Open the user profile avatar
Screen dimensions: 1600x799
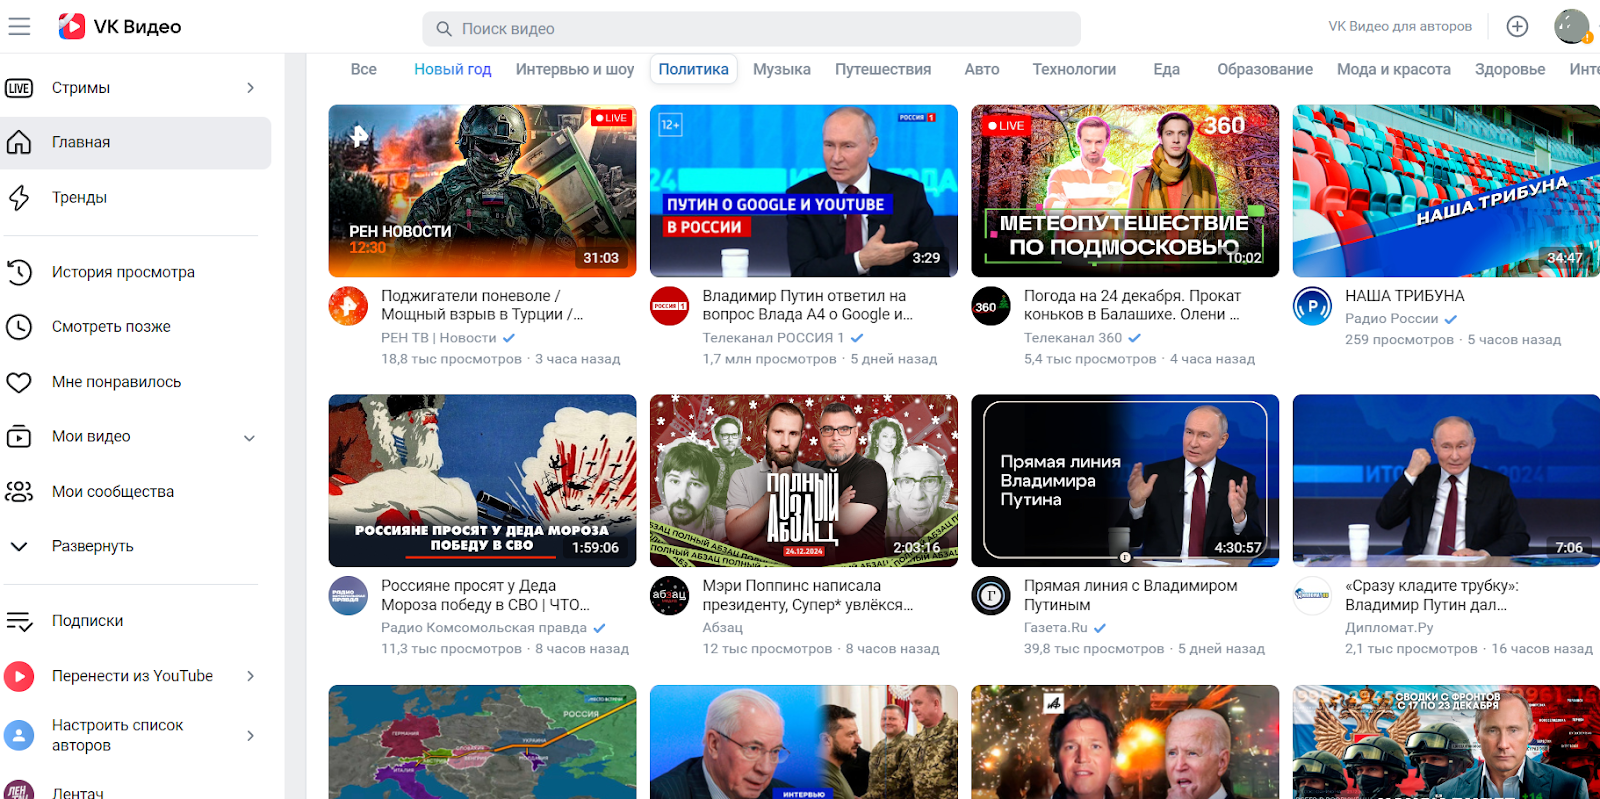pos(1572,27)
